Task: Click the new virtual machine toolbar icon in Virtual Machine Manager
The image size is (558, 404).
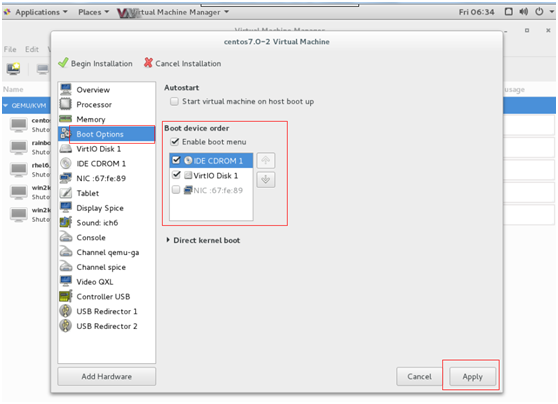Action: point(14,68)
